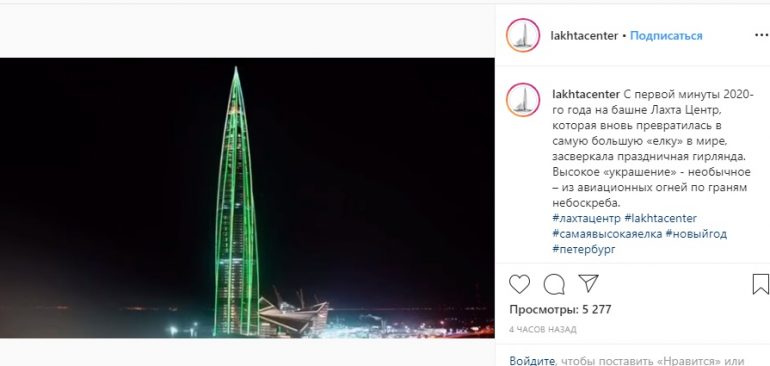The width and height of the screenshot is (770, 366).
Task: Follow via the Подписаться link
Action: (x=666, y=36)
